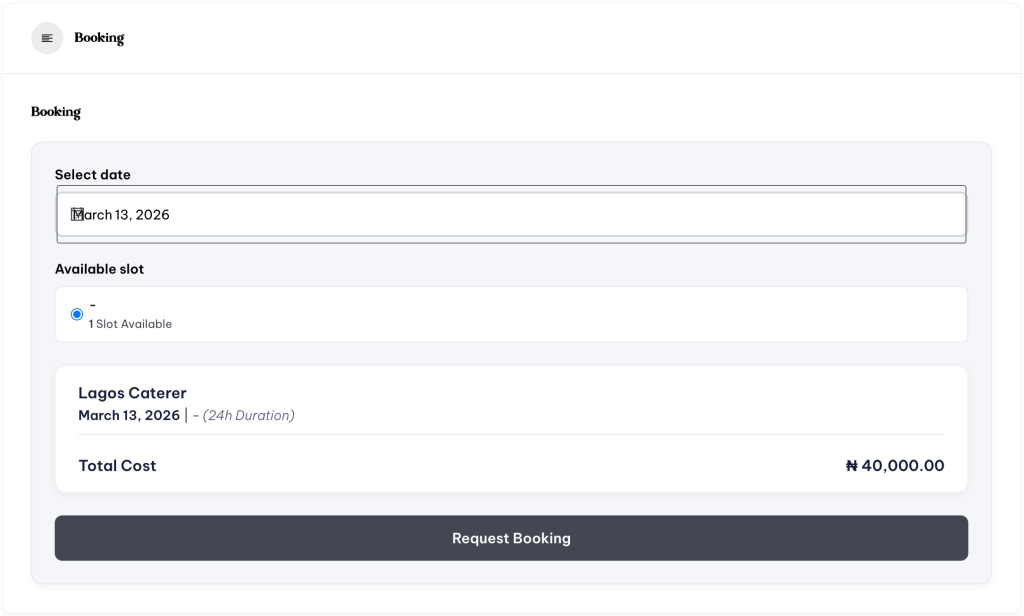Click the slot time dash label

pos(93,304)
